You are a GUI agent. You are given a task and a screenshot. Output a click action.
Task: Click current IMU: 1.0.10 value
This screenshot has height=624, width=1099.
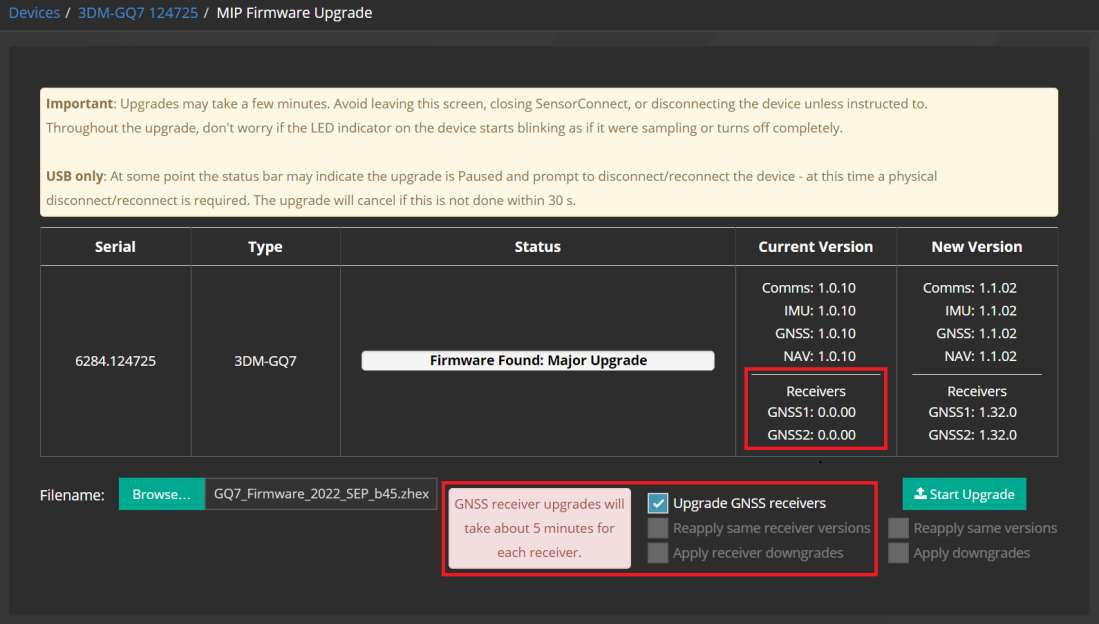[820, 311]
